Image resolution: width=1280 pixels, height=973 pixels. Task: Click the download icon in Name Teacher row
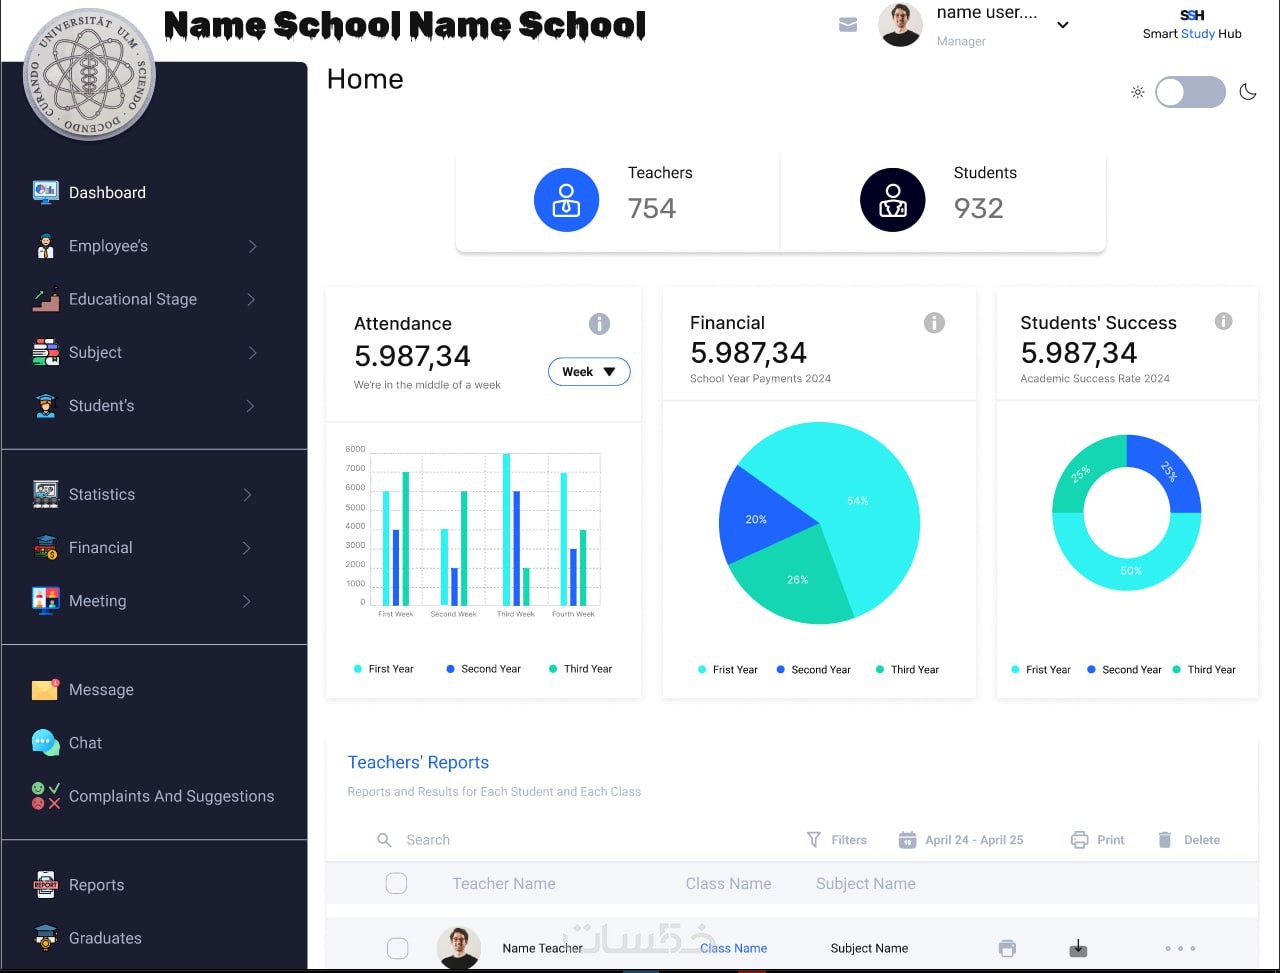coord(1078,948)
